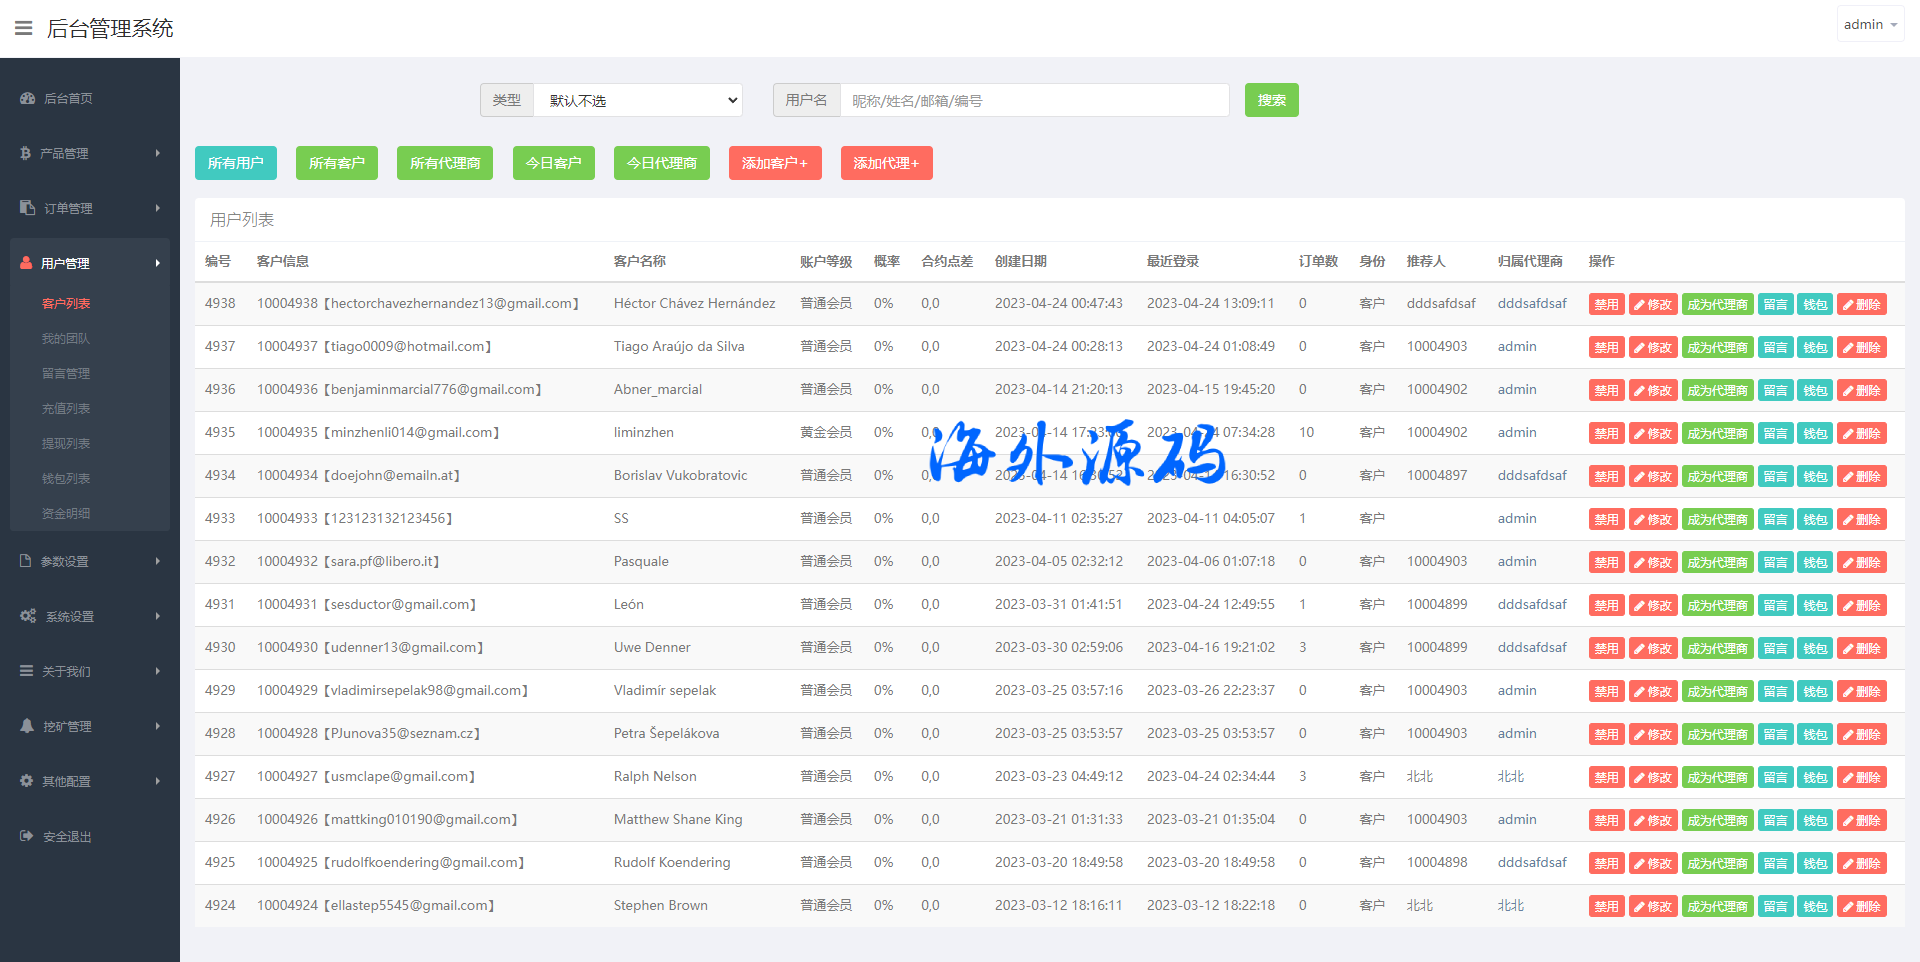Click the 安全退出 logout icon

click(x=27, y=836)
